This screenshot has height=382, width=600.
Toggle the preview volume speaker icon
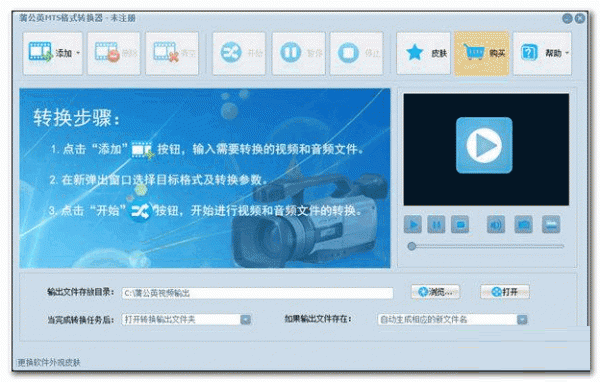coord(496,224)
